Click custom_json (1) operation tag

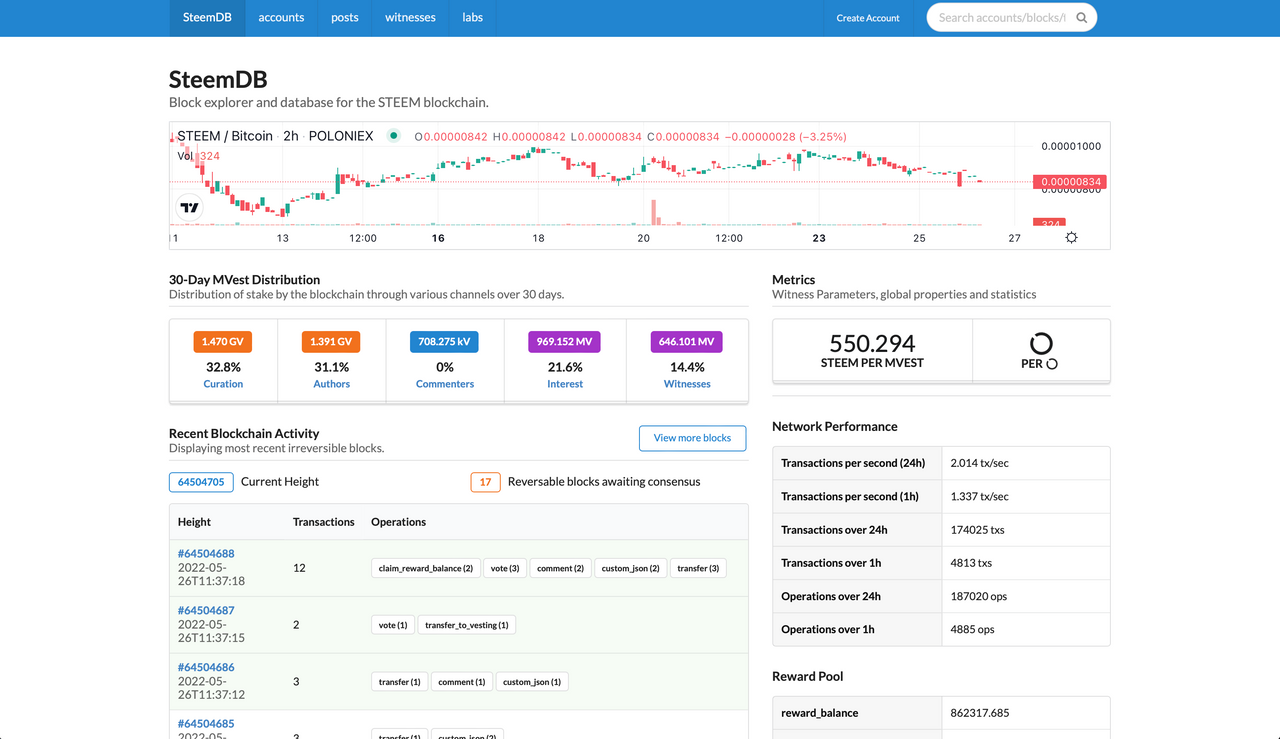click(532, 682)
